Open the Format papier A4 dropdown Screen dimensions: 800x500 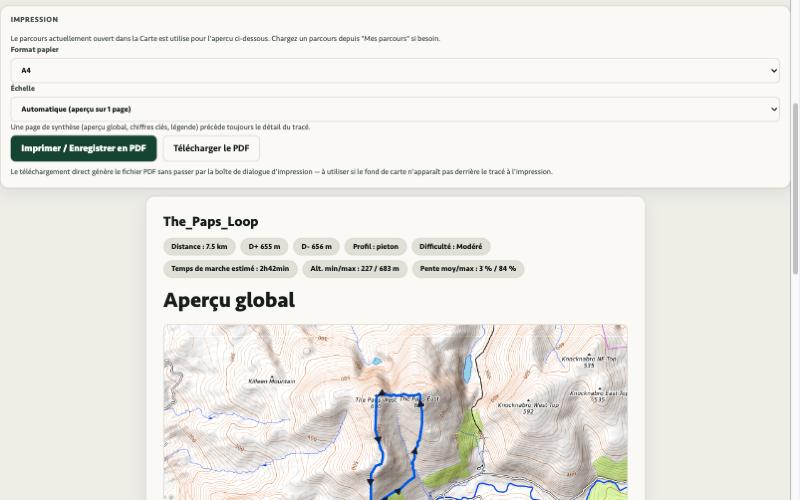(395, 70)
